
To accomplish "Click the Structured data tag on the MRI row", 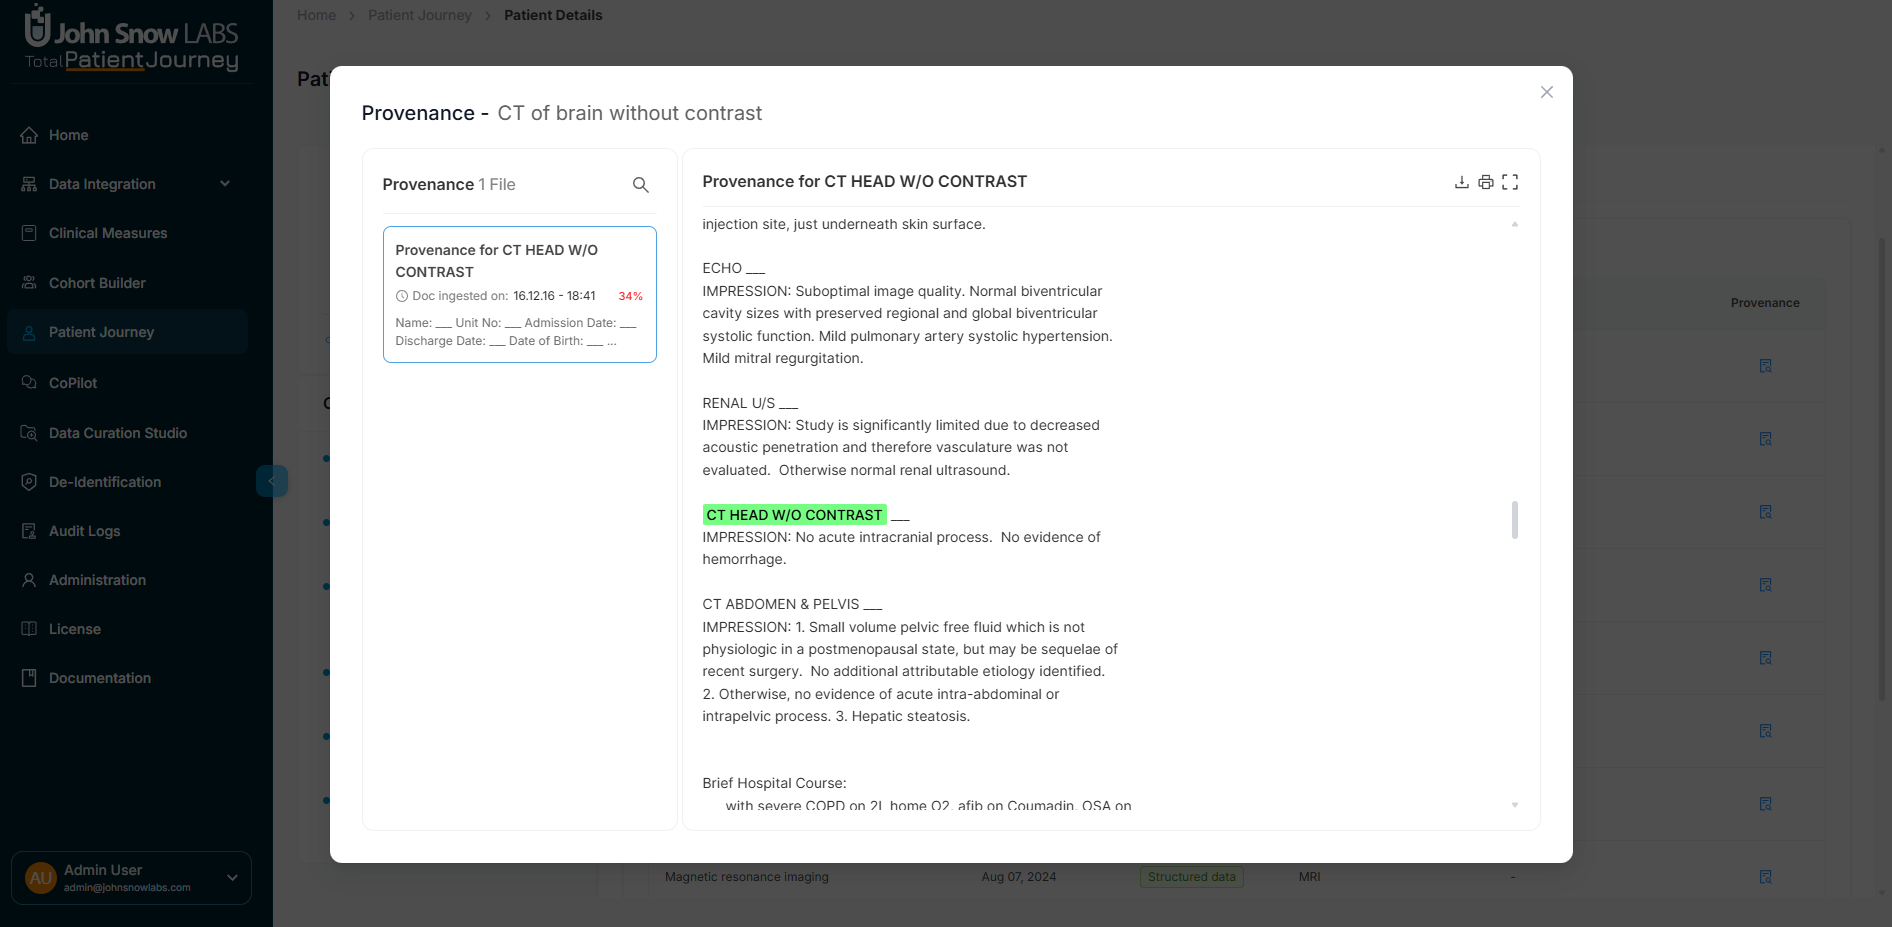I will click(1191, 877).
